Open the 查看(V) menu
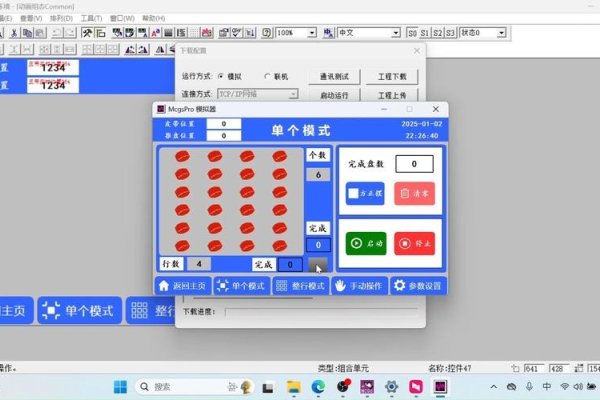600x400 pixels. pos(31,18)
